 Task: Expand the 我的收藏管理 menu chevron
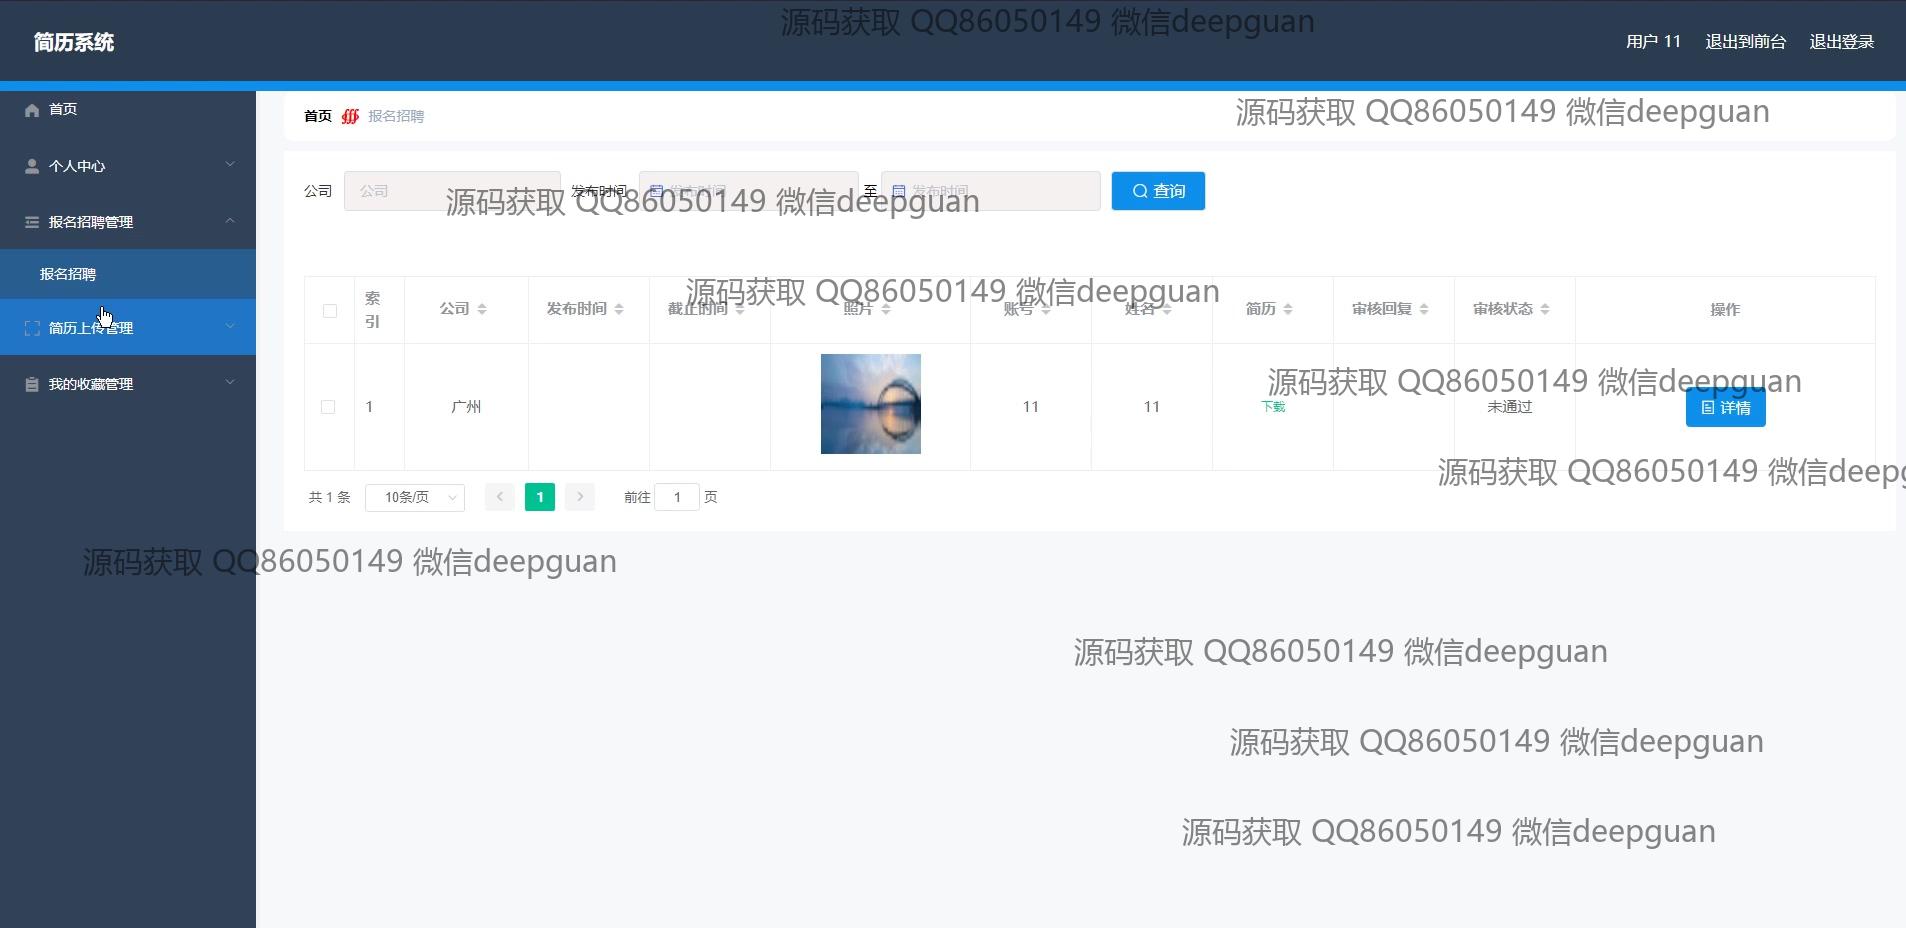230,383
